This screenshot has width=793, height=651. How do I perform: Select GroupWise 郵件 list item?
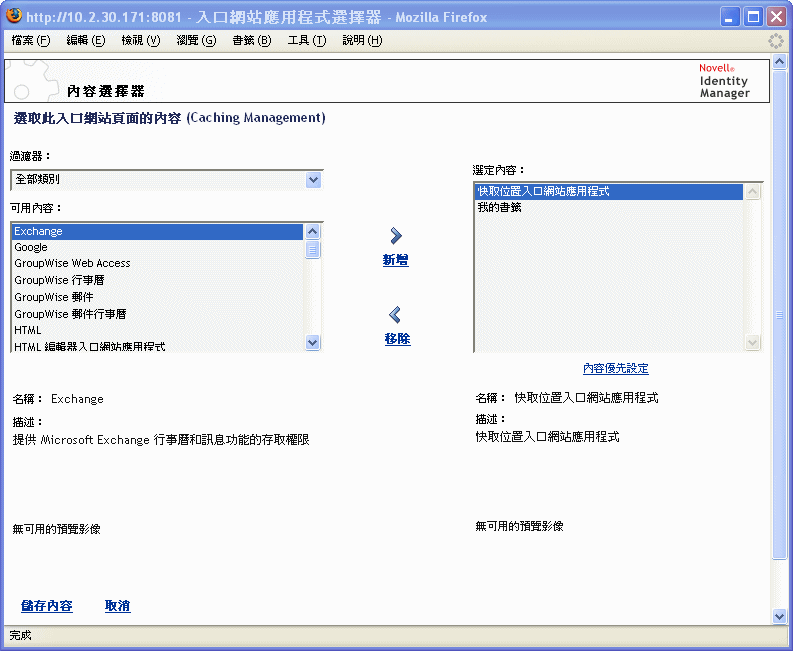pos(157,297)
